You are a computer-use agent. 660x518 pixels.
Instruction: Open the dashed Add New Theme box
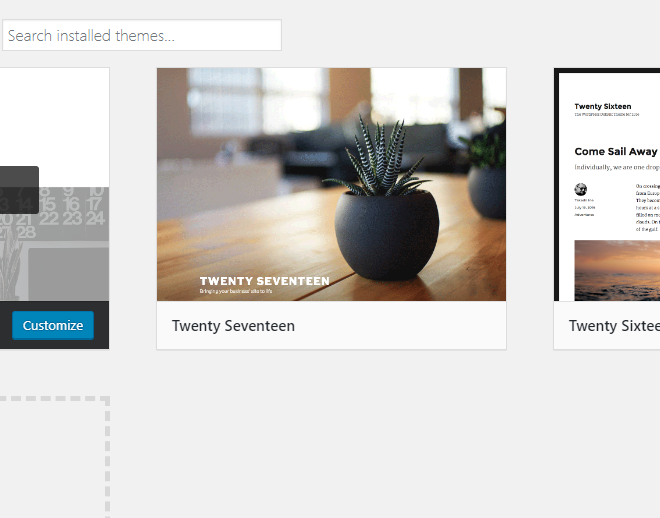pos(55,457)
